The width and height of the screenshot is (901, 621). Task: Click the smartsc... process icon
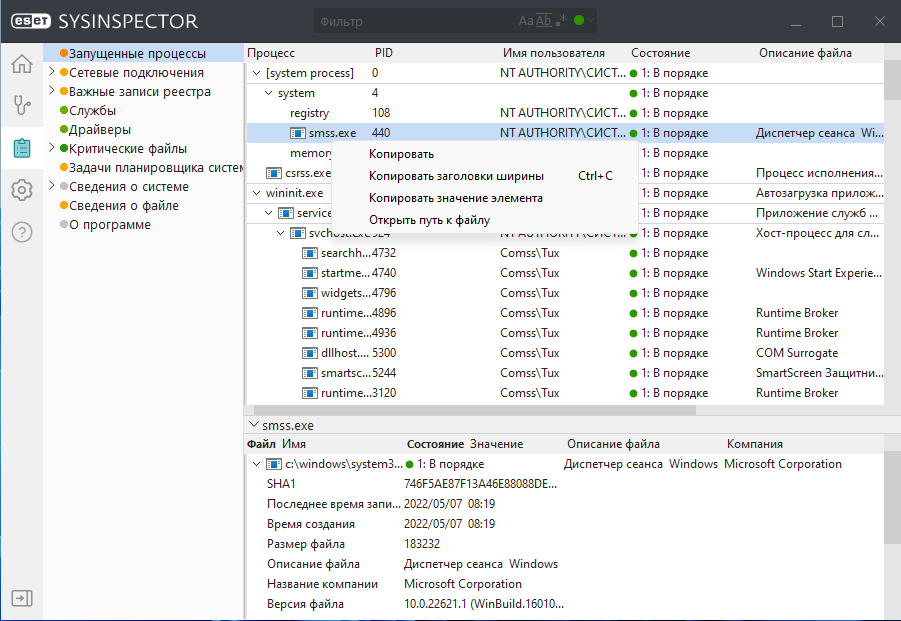click(x=310, y=373)
